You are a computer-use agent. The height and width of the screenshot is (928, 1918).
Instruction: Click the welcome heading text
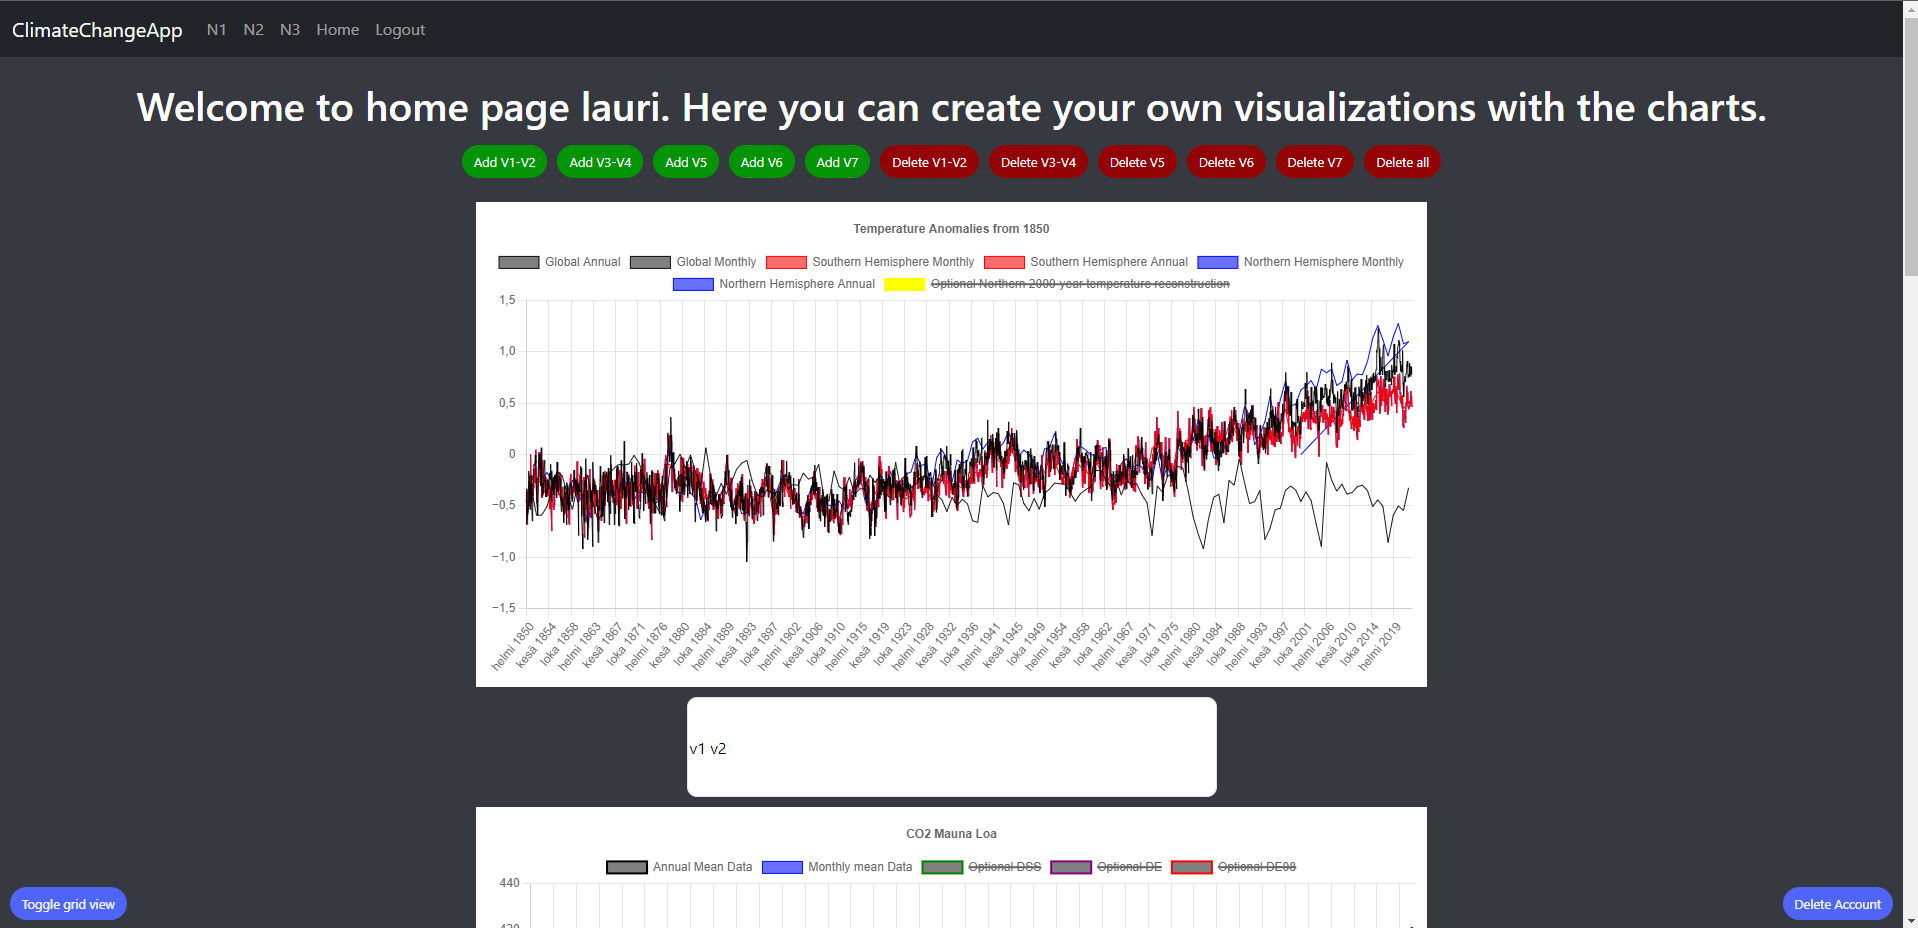(x=951, y=108)
